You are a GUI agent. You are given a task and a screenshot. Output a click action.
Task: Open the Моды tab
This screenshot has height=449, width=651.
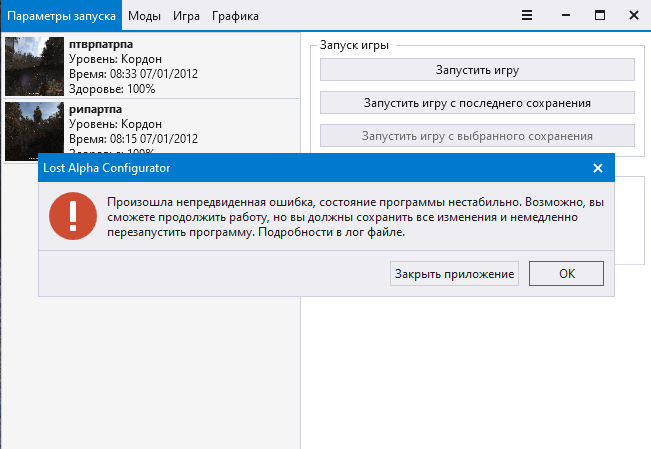pos(144,16)
